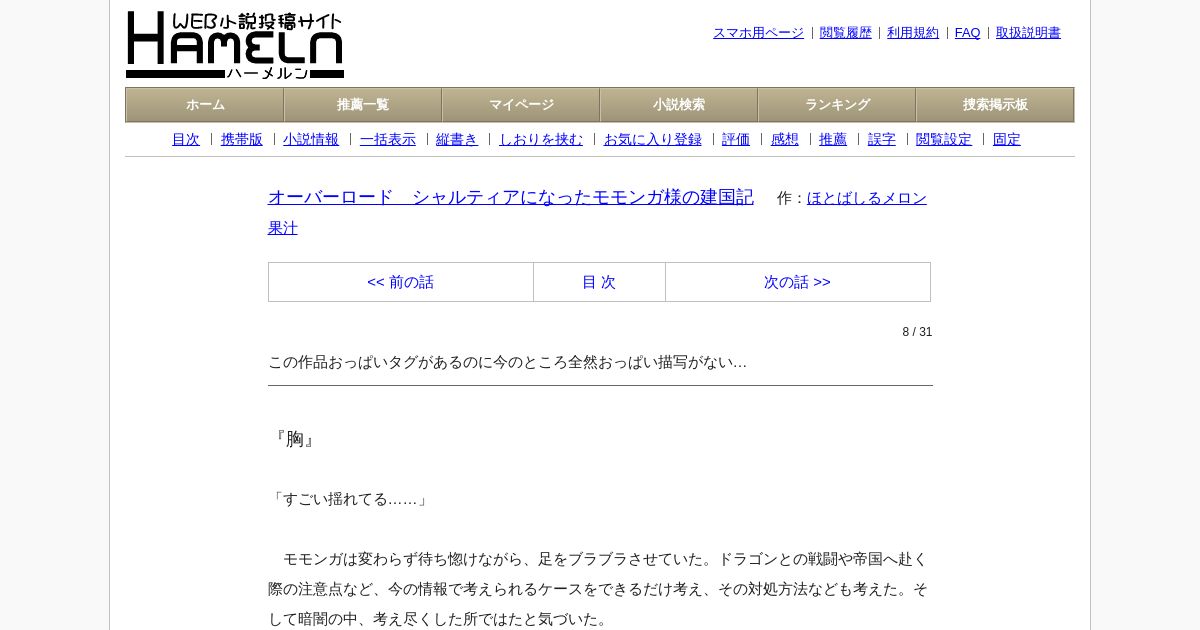Click paragraph starting モモンガは変わらず
Image resolution: width=1200 pixels, height=630 pixels.
pos(599,589)
